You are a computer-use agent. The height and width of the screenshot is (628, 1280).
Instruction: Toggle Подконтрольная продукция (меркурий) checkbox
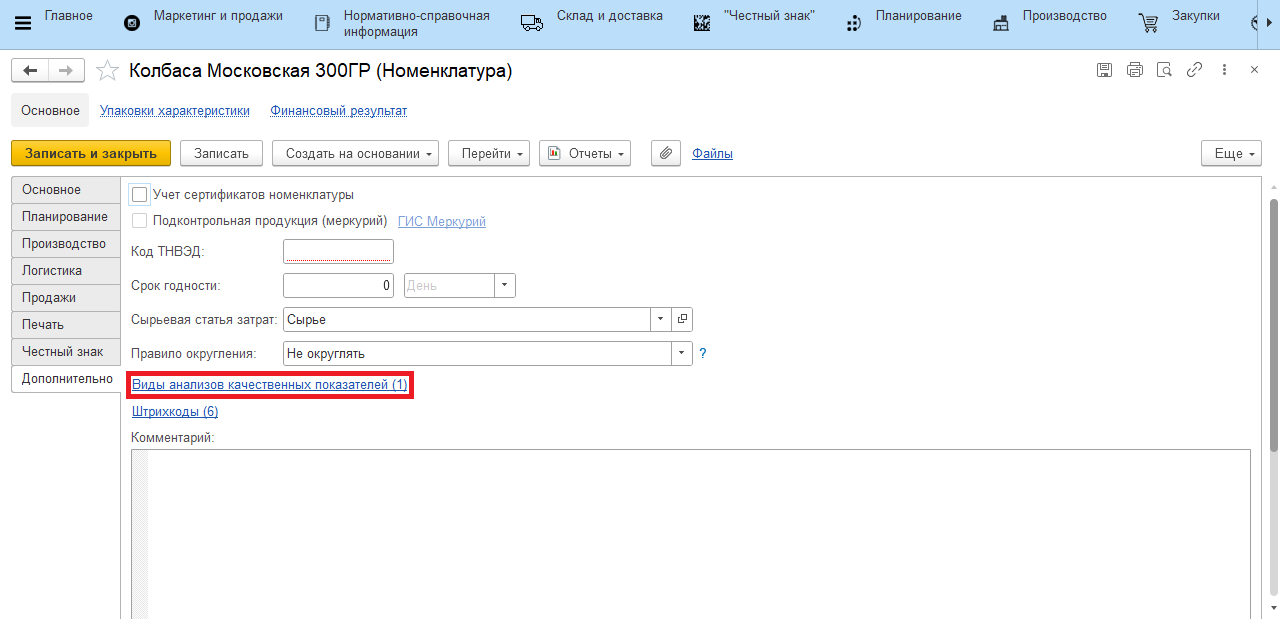tap(140, 221)
